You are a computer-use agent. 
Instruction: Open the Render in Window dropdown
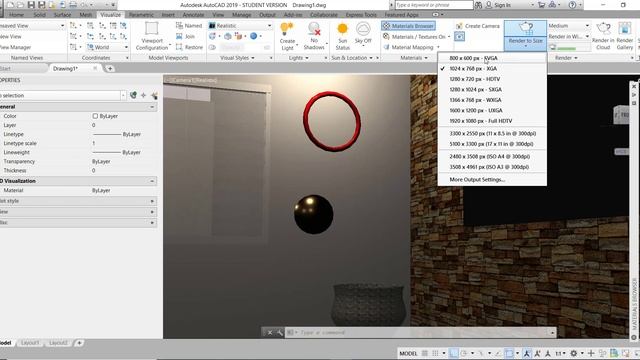click(569, 36)
